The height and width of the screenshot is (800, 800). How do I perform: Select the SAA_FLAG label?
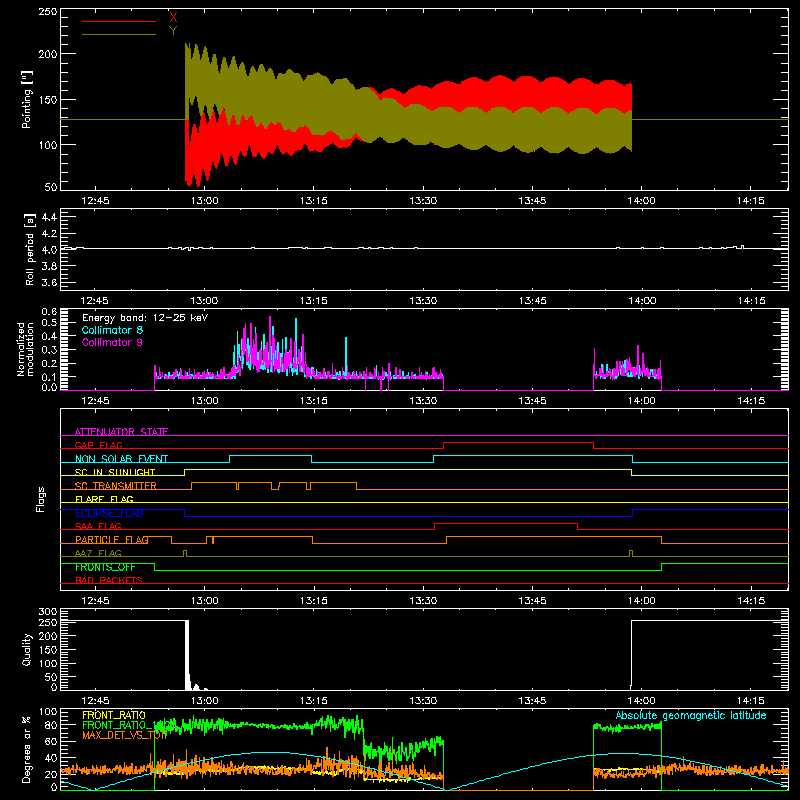tap(98, 526)
